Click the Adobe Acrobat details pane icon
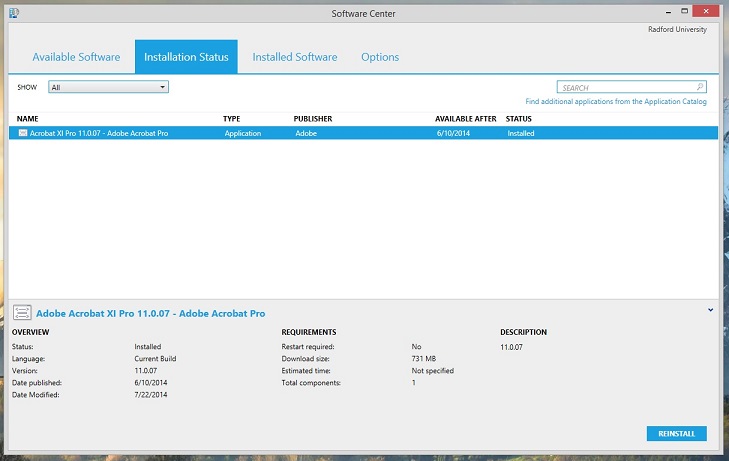 coord(22,312)
